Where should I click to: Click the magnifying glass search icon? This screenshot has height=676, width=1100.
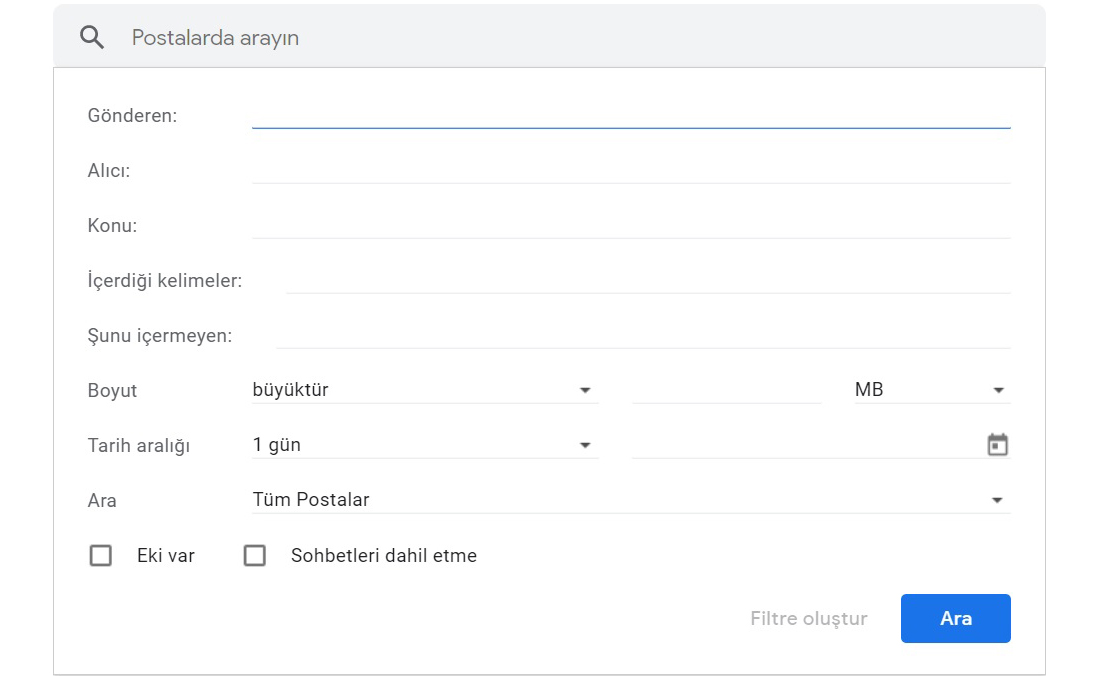[x=92, y=38]
